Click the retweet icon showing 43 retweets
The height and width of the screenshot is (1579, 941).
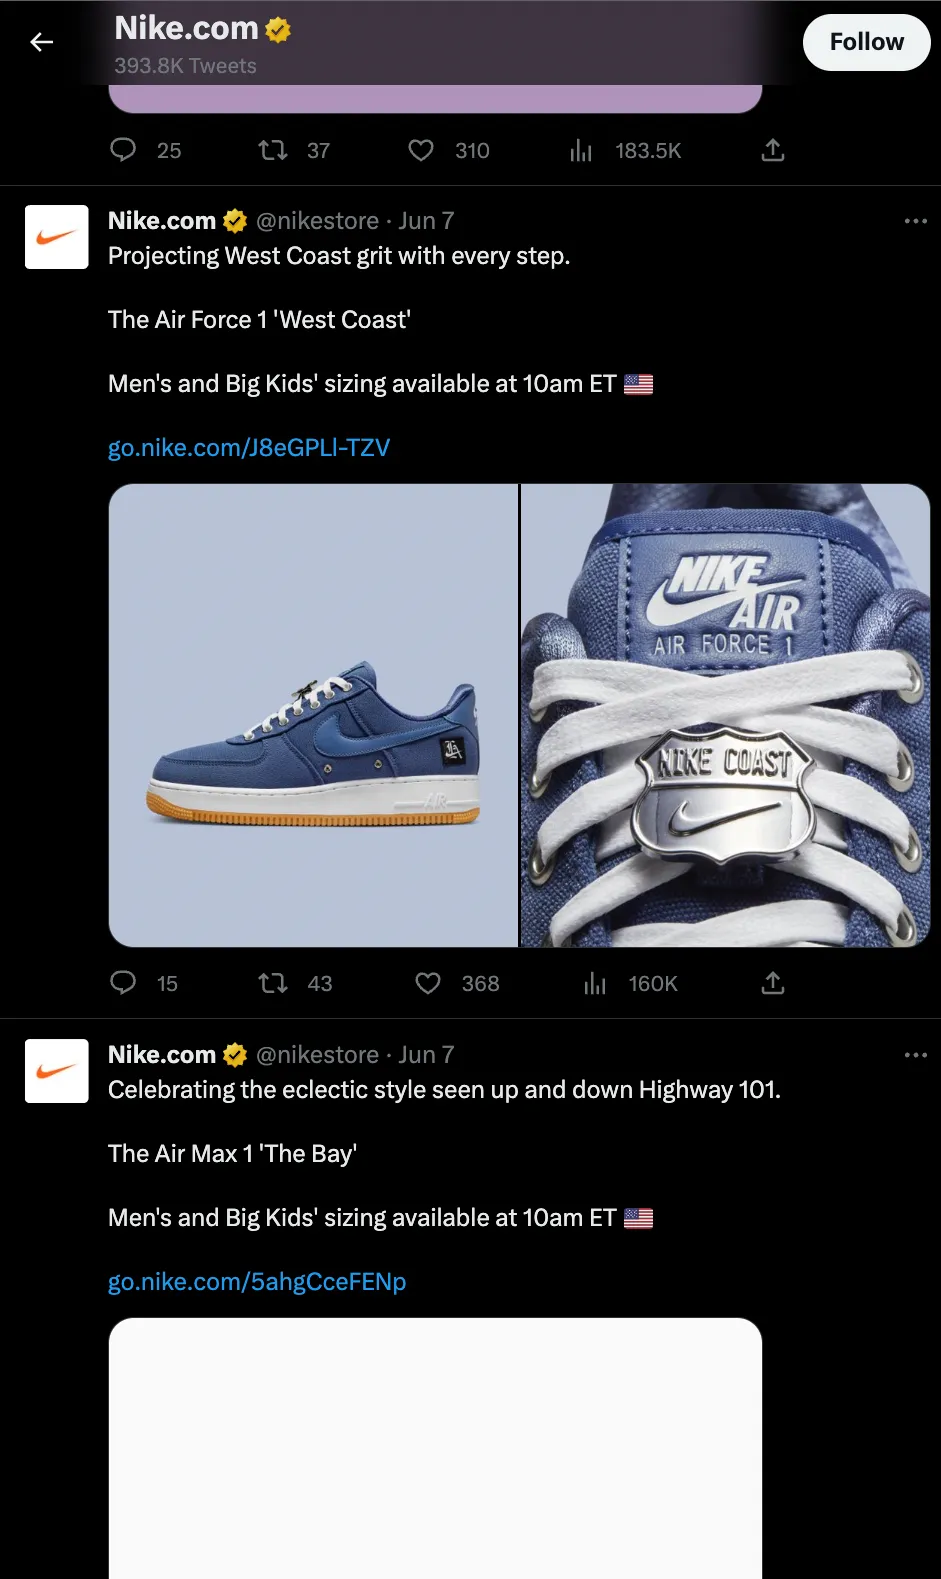(x=272, y=983)
